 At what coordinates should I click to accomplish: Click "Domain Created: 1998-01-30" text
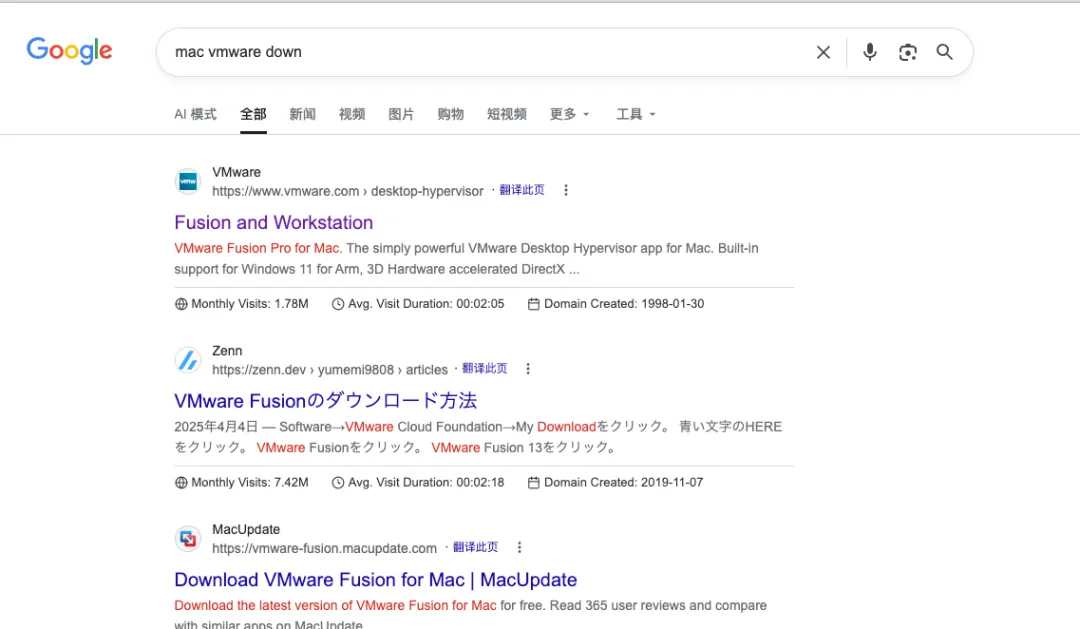pyautogui.click(x=624, y=304)
